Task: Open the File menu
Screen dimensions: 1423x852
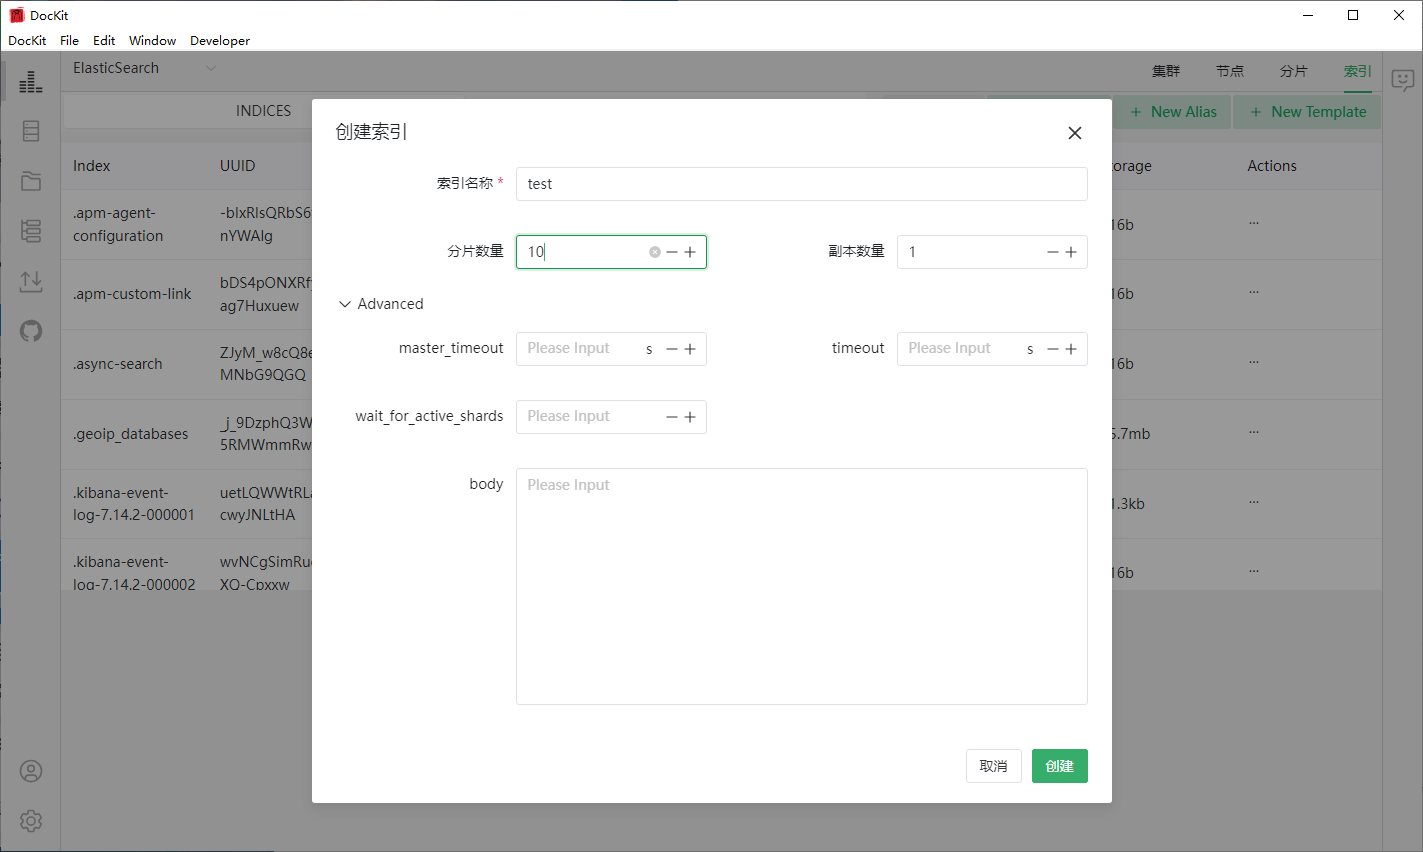Action: tap(69, 41)
